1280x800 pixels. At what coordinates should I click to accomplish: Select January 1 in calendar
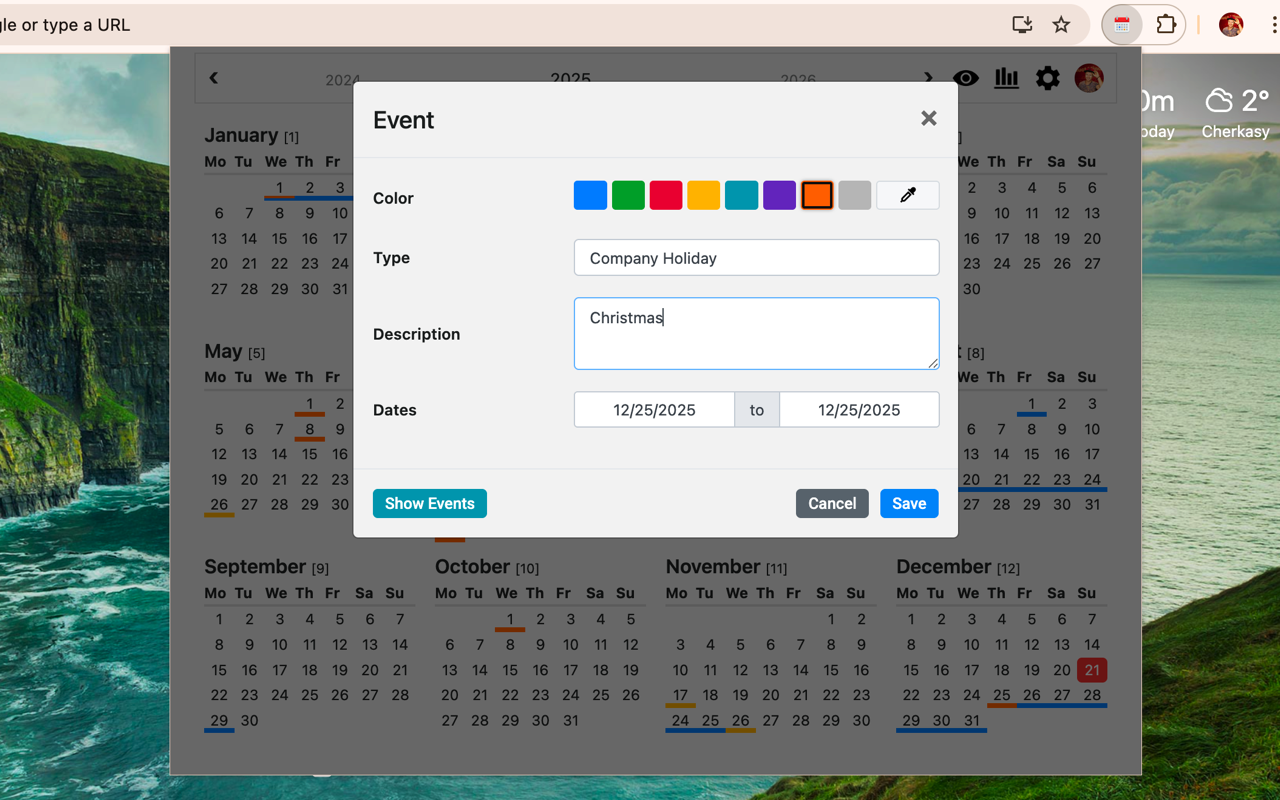pyautogui.click(x=279, y=187)
